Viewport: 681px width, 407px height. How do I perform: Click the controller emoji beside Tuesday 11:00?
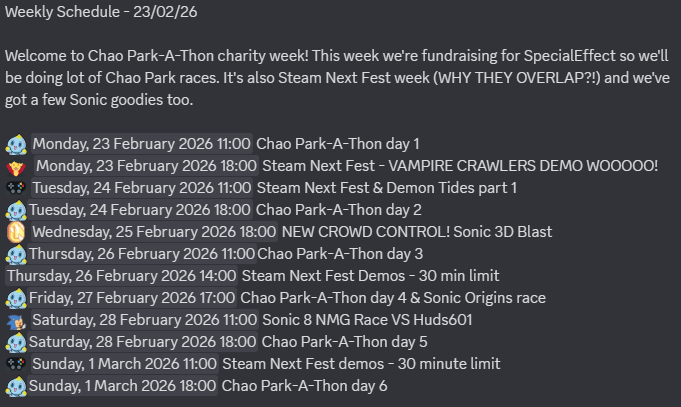click(x=16, y=188)
